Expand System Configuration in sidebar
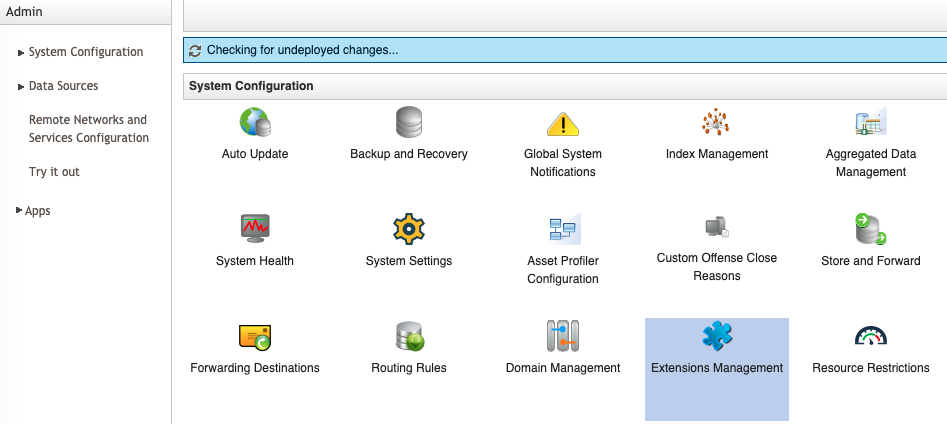 [x=21, y=53]
